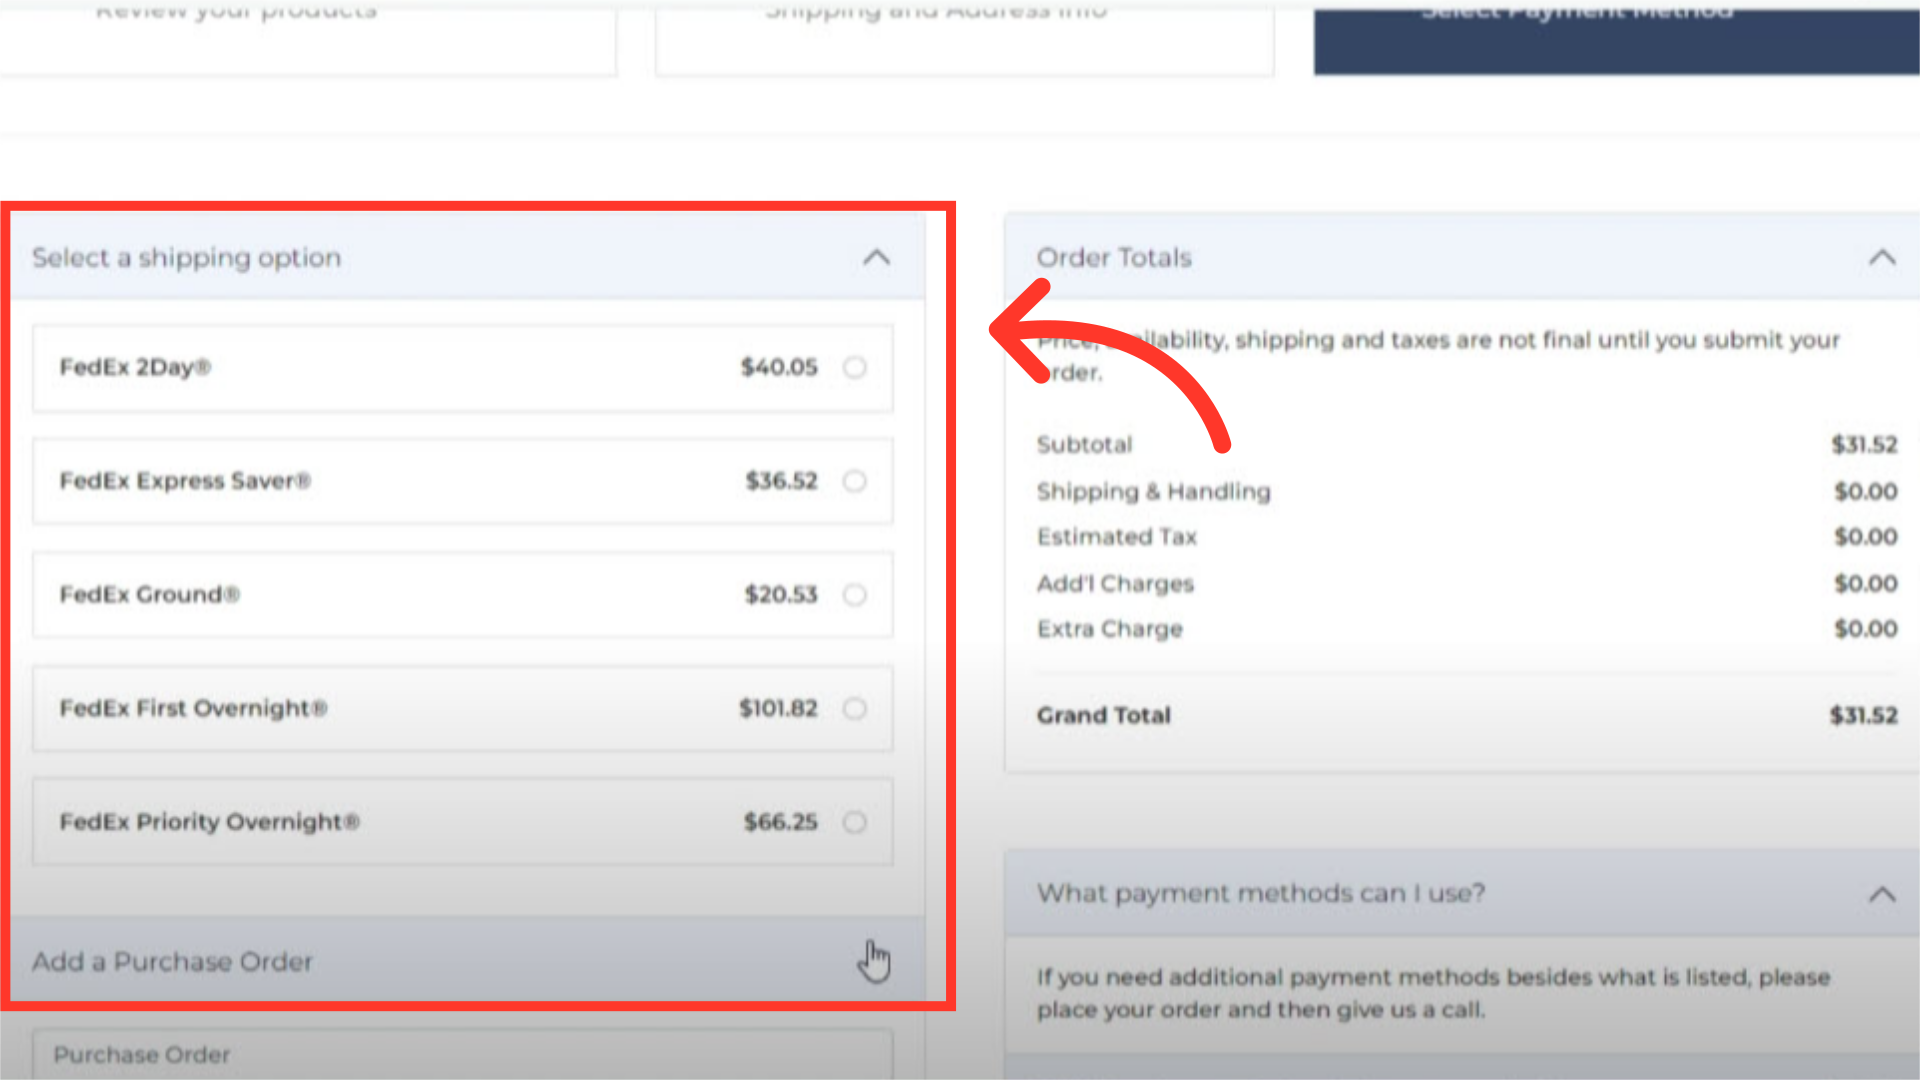Click the FedEx 2Day option label
1920x1080 pixels.
(135, 367)
